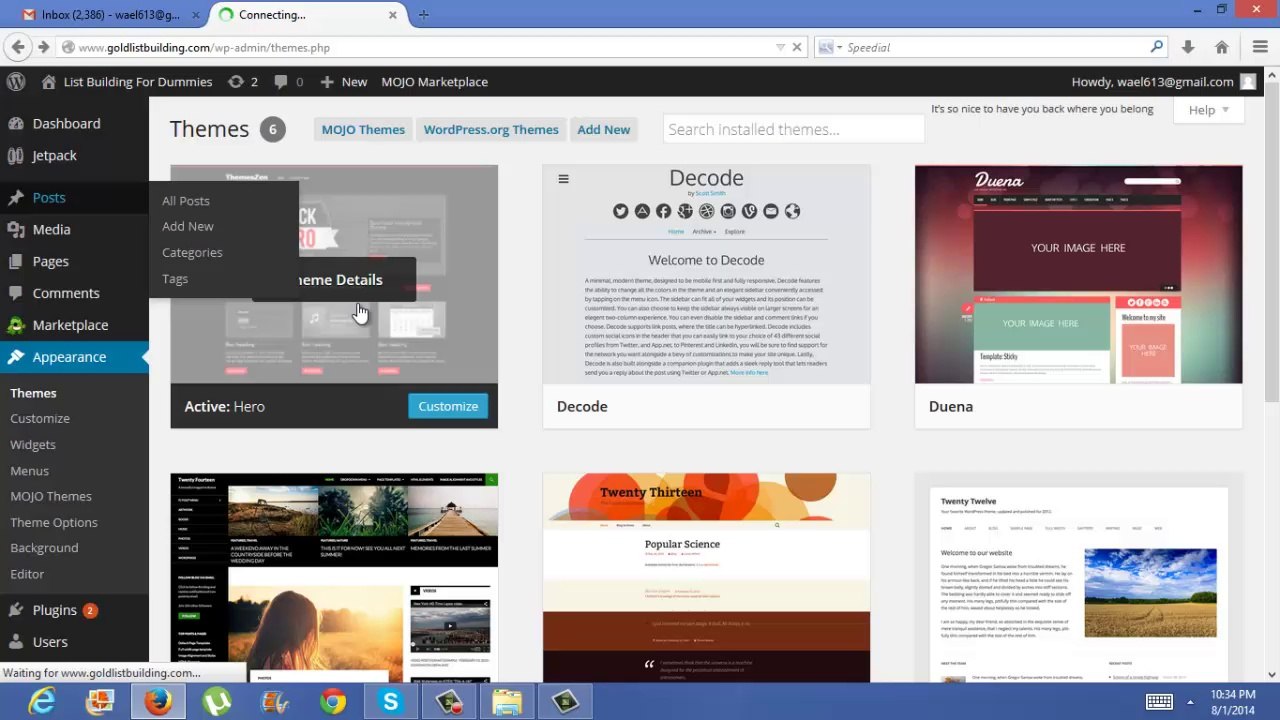1280x720 pixels.
Task: Select the Twenty Twelve theme thumbnail
Action: click(x=1078, y=577)
